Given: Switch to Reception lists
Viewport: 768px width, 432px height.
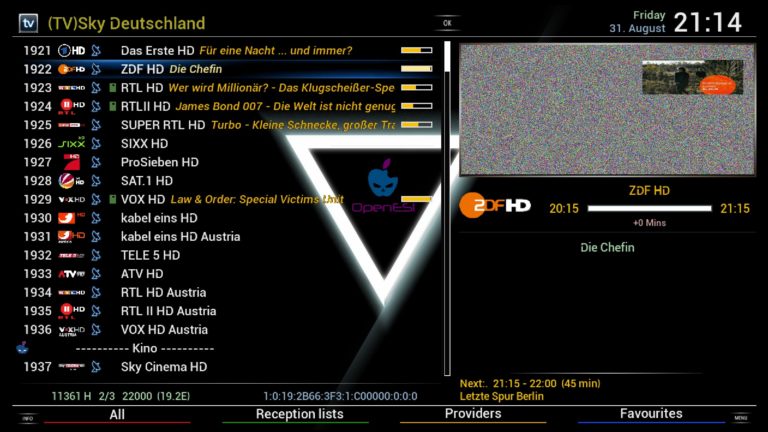Looking at the screenshot, I should pyautogui.click(x=299, y=414).
